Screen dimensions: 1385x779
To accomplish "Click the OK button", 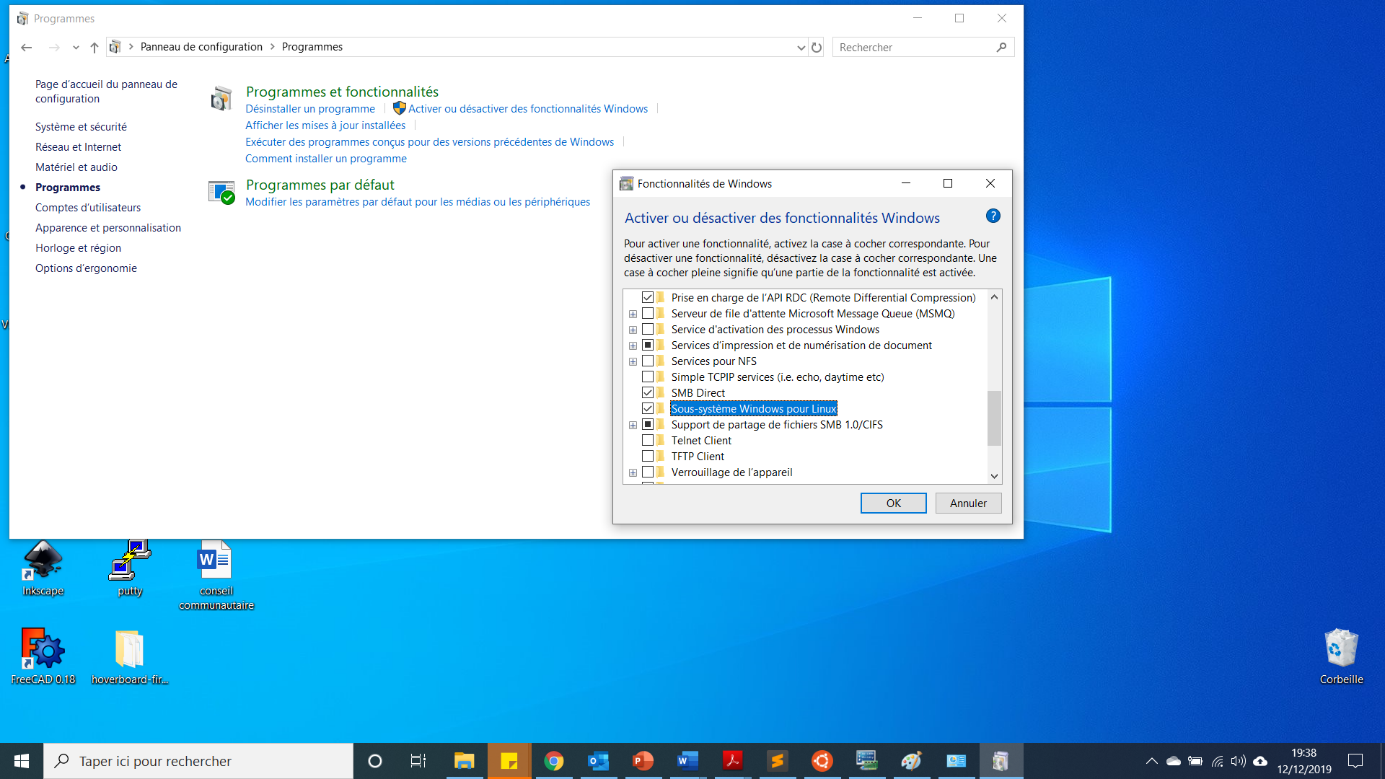I will click(893, 503).
